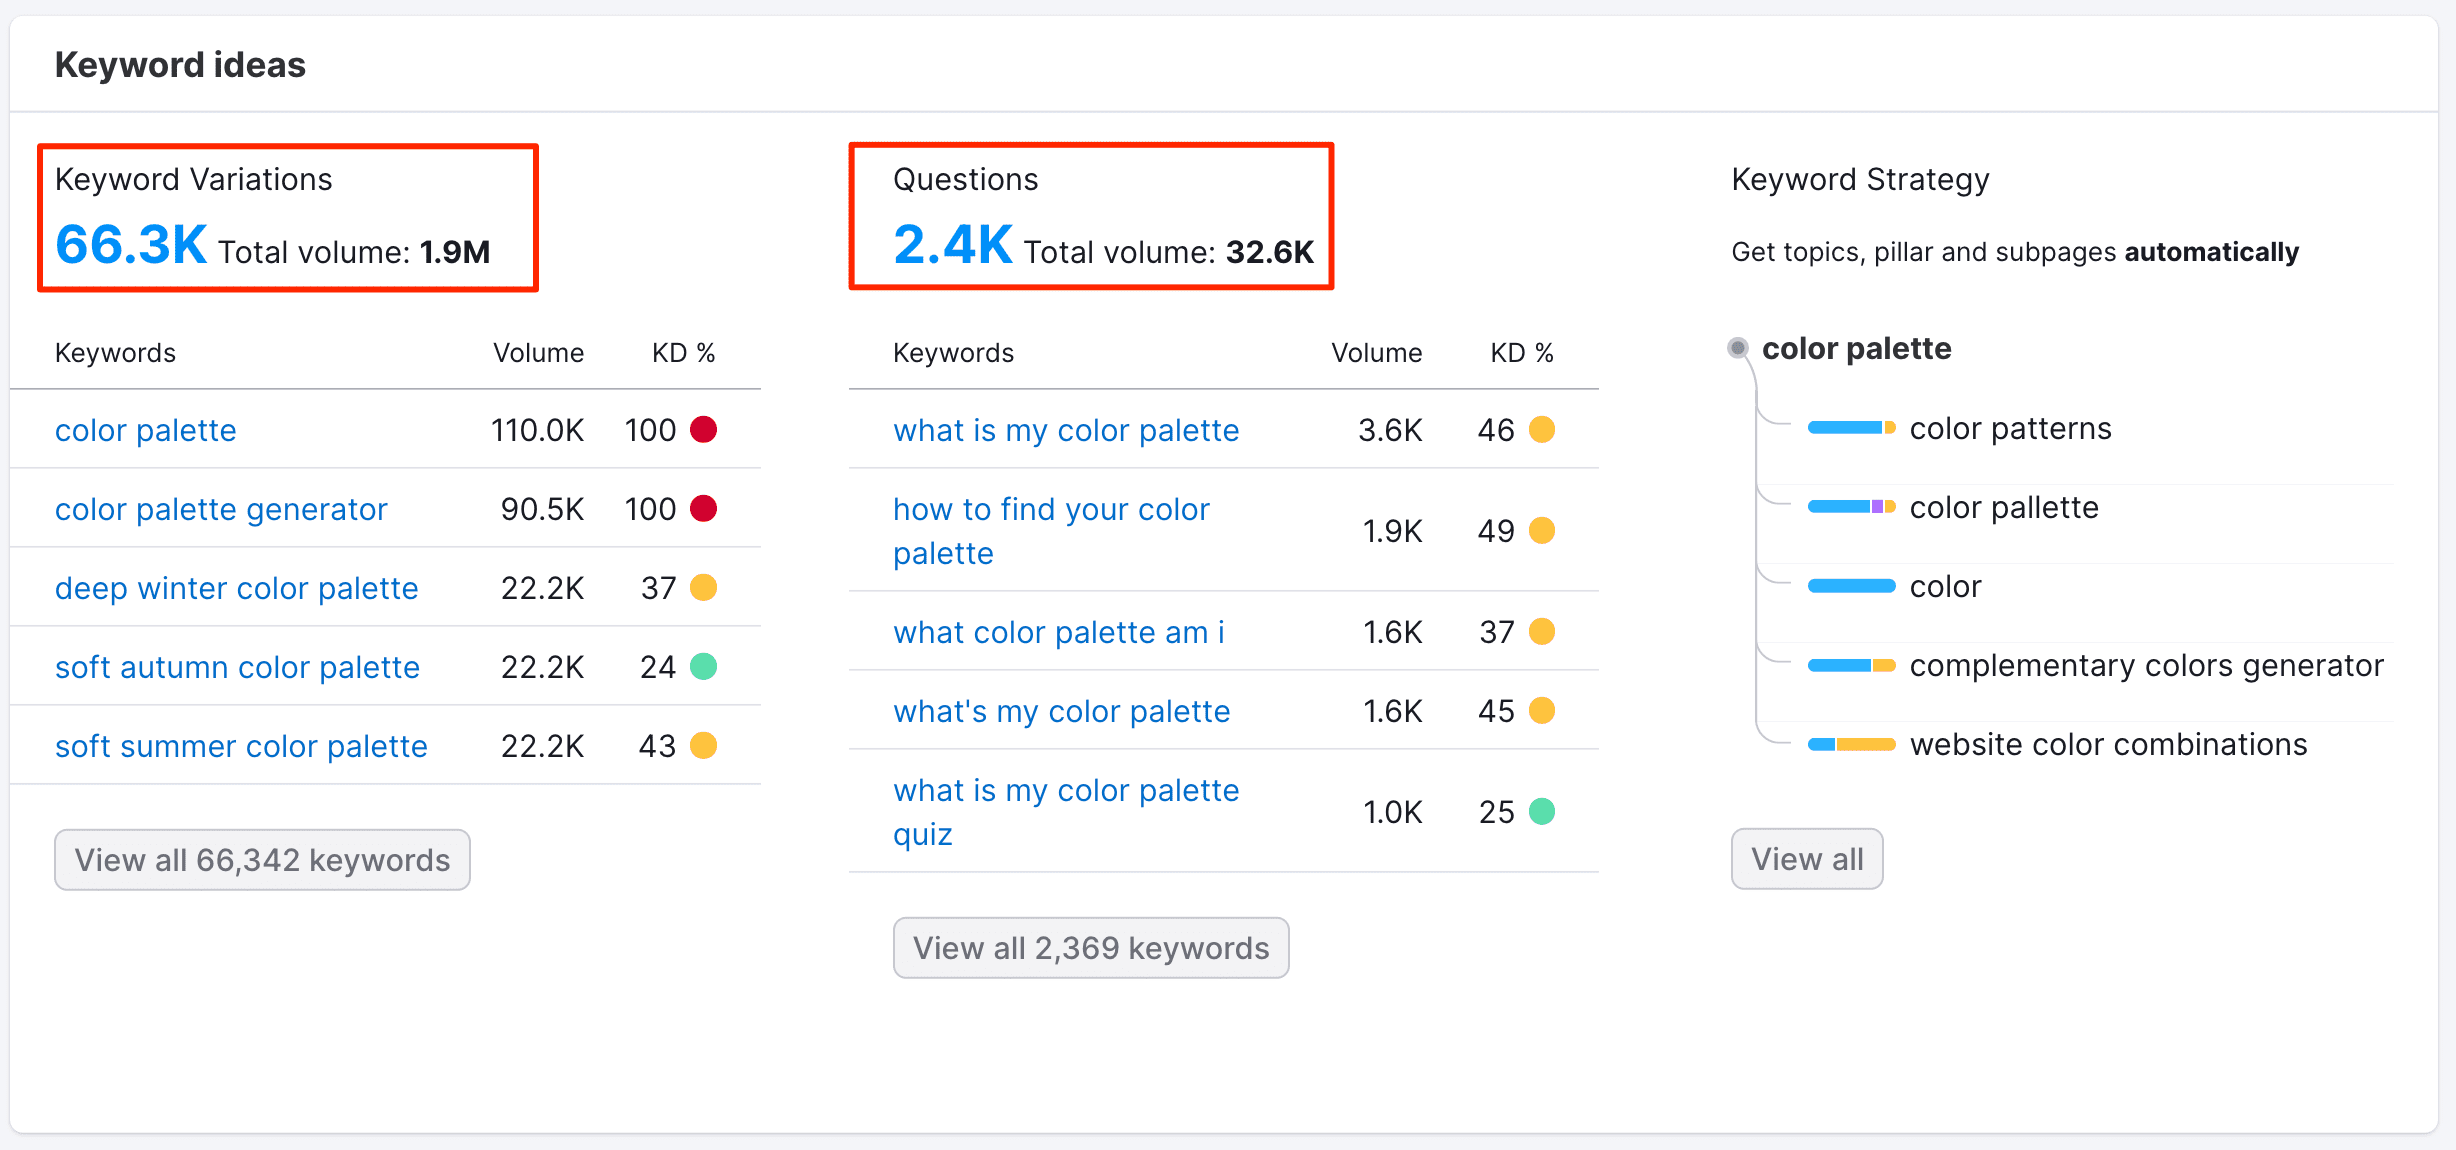Image resolution: width=2456 pixels, height=1150 pixels.
Task: Open the 'color palette generator' keyword link
Action: (221, 509)
